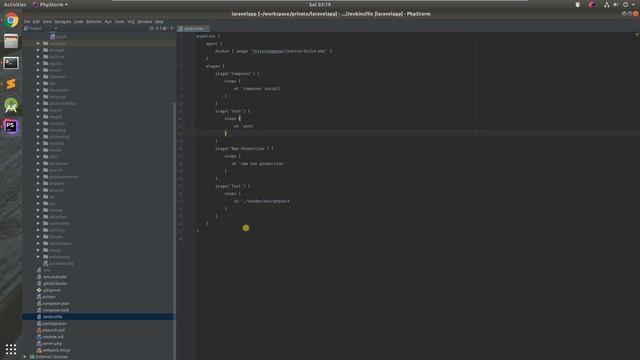640x360 pixels.
Task: Open Google Chrome from the dock
Action: pos(11,20)
